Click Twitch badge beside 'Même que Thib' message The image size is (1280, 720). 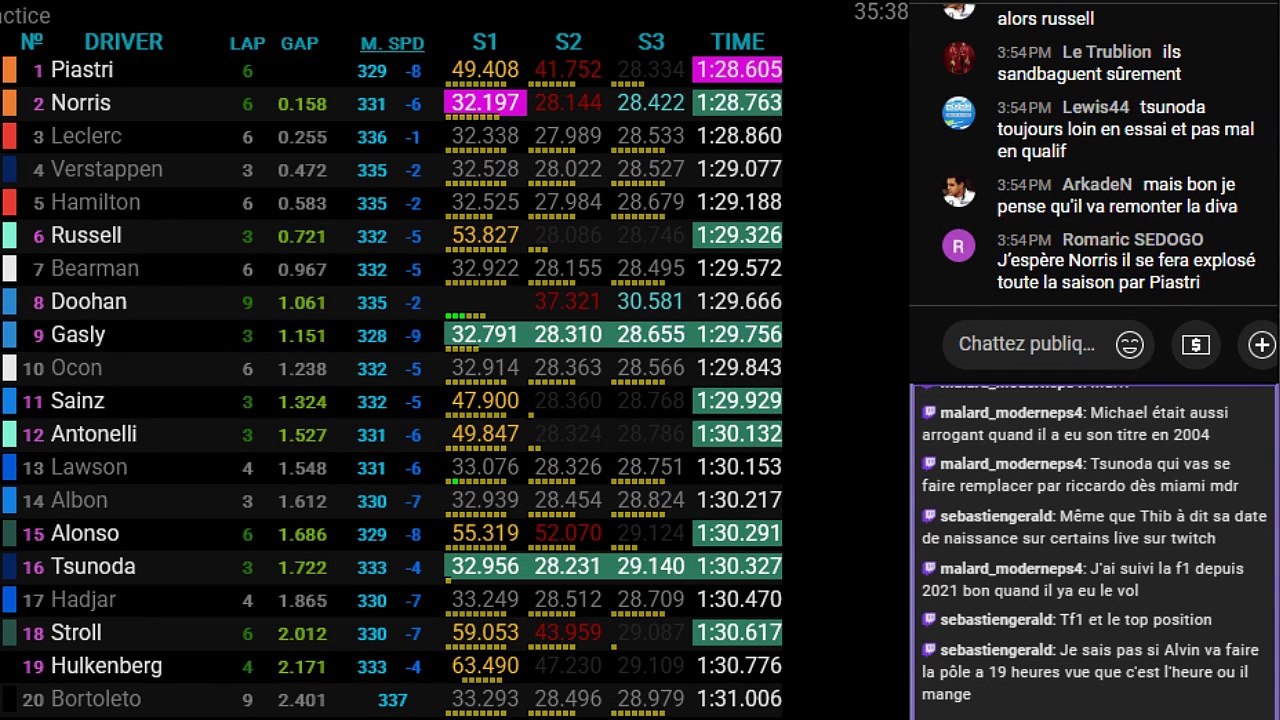(x=929, y=516)
